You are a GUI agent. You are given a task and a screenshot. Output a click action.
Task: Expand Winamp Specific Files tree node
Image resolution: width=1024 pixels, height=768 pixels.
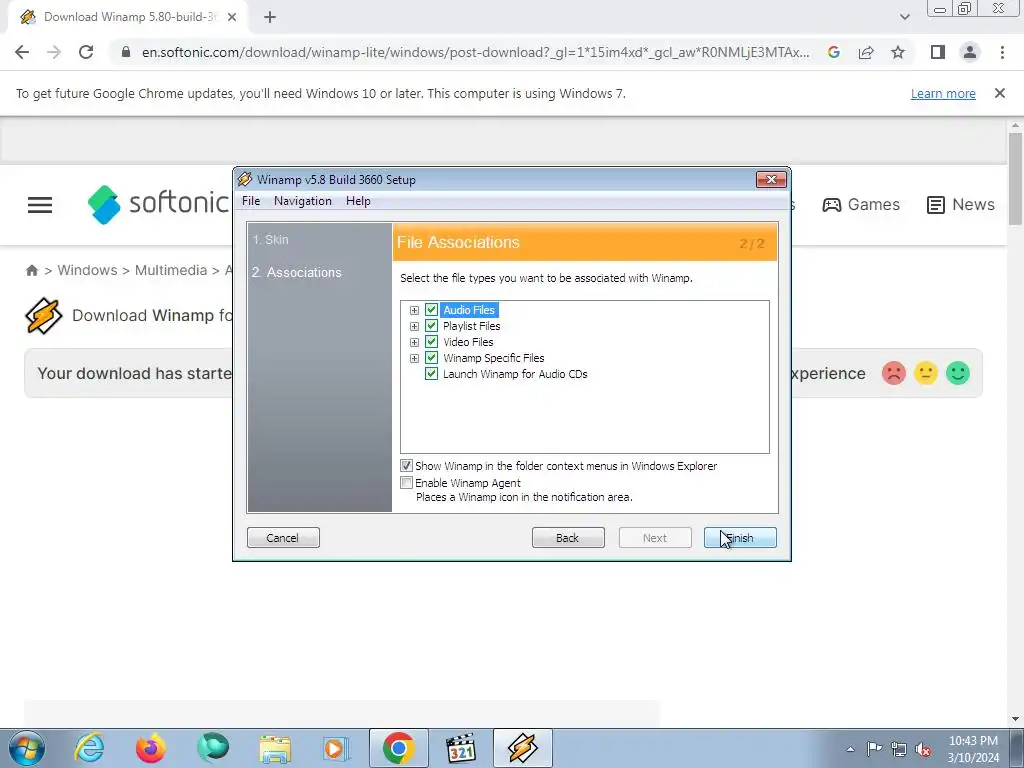(x=414, y=358)
